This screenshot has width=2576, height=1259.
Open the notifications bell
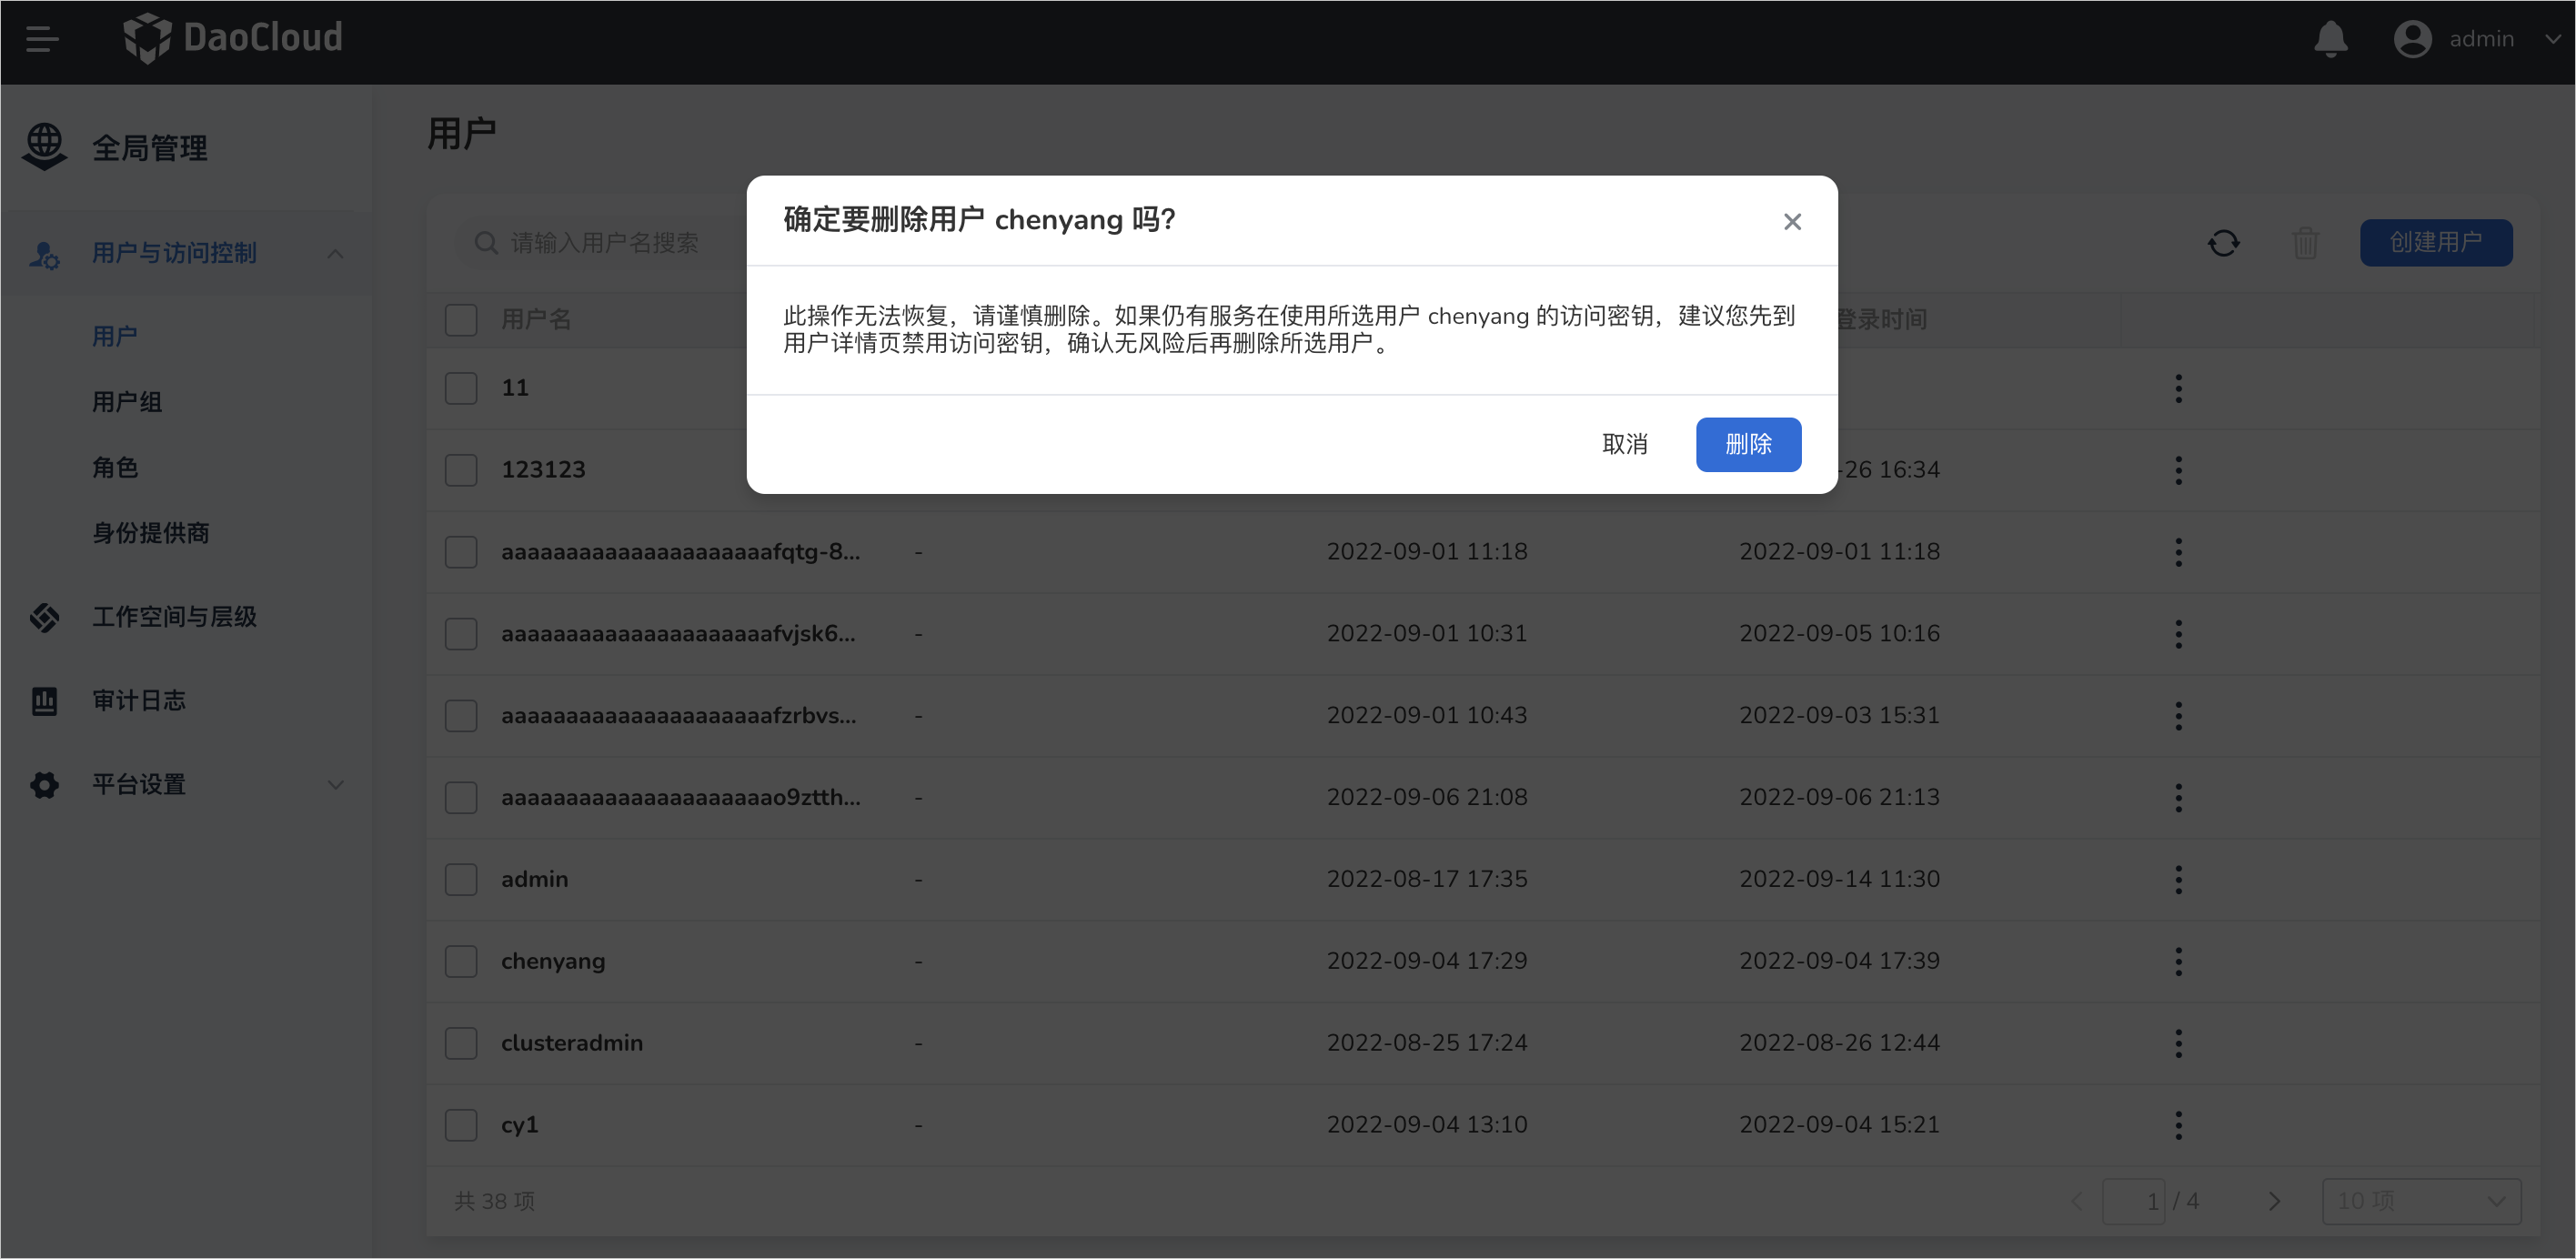(x=2330, y=39)
